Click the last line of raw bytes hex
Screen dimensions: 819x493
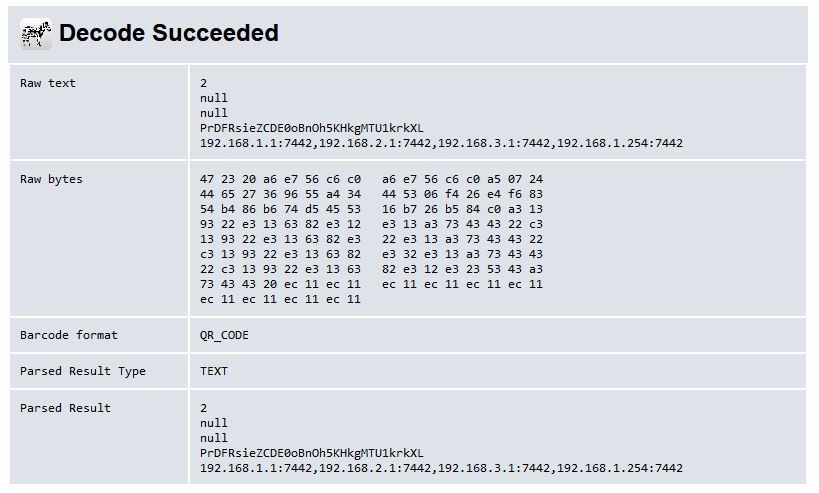coord(280,299)
